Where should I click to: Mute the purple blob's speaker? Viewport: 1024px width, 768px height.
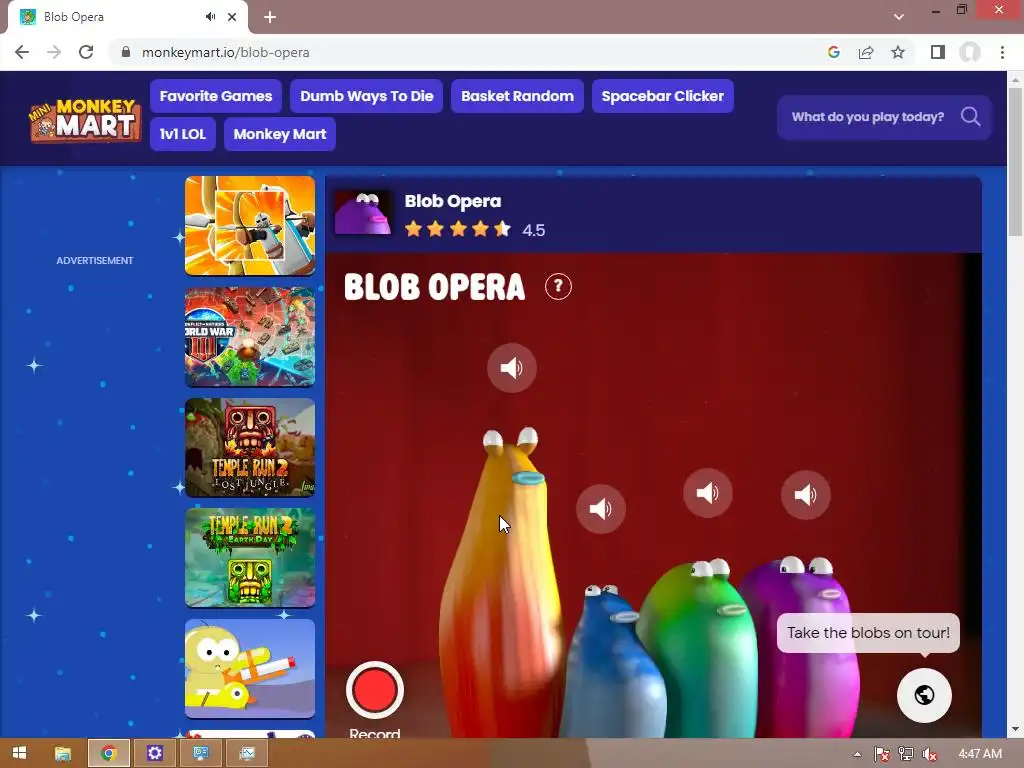[x=805, y=495]
